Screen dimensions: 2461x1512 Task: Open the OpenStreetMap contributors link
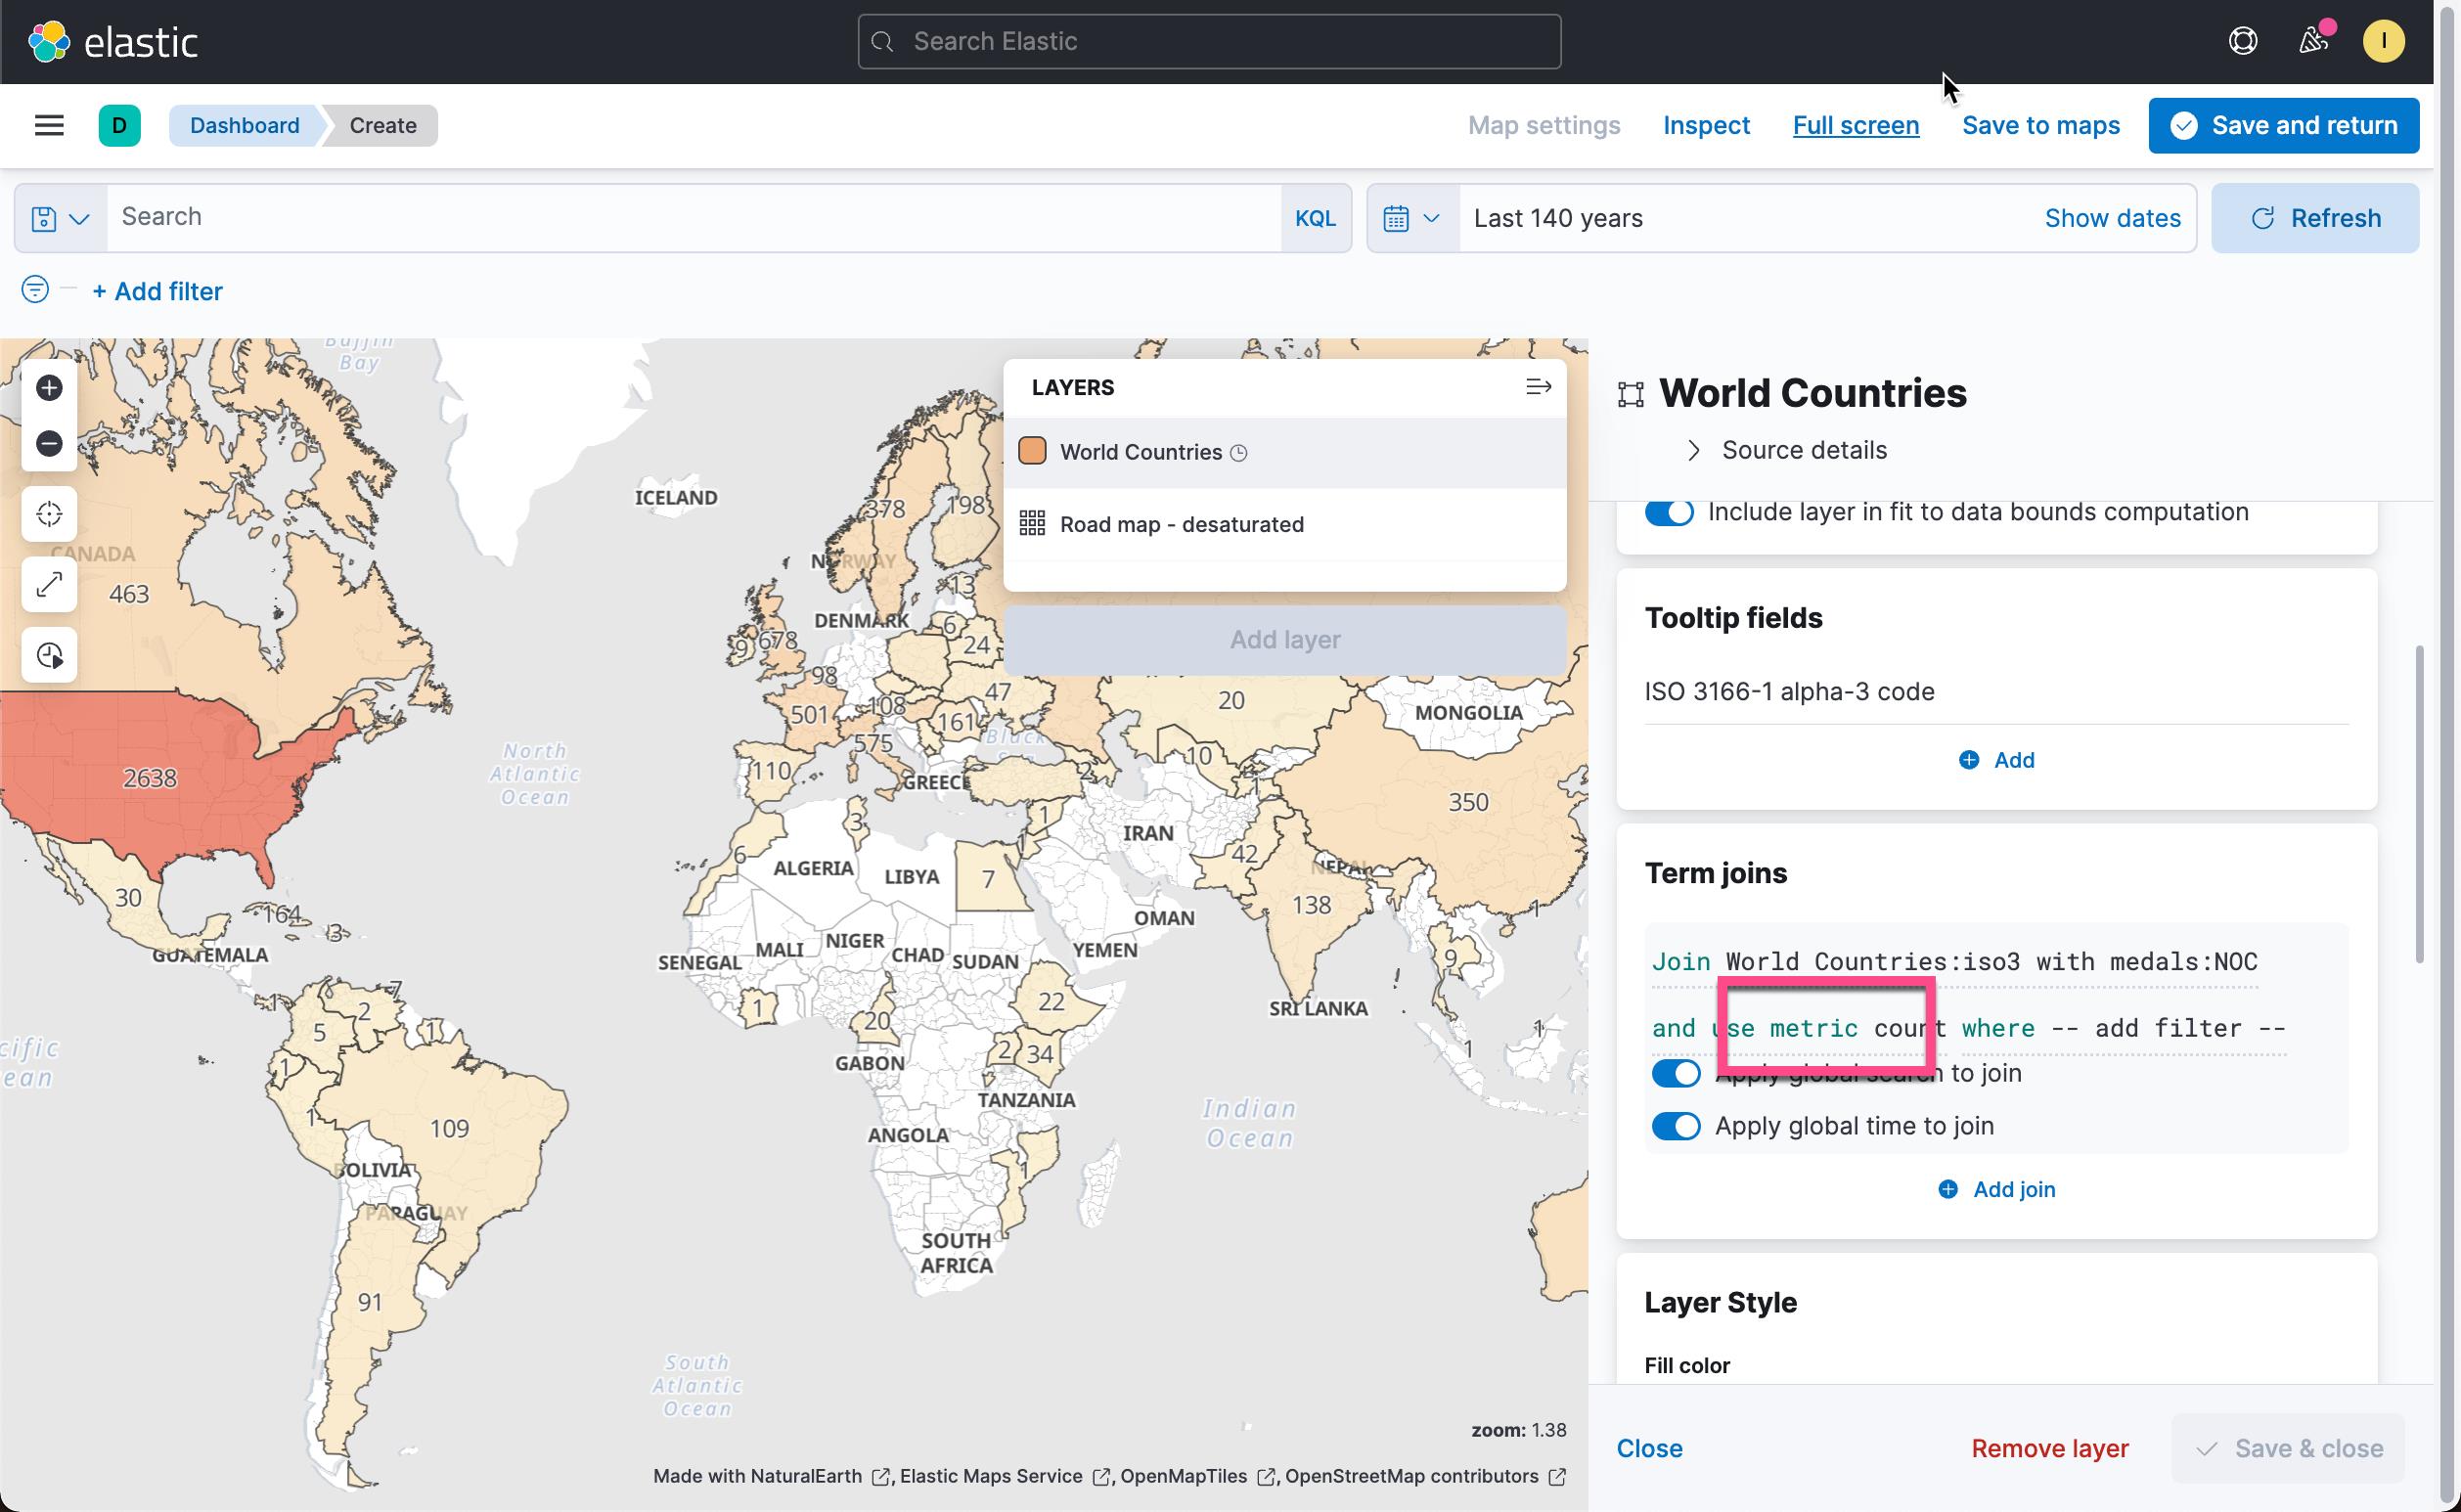pos(1424,1476)
